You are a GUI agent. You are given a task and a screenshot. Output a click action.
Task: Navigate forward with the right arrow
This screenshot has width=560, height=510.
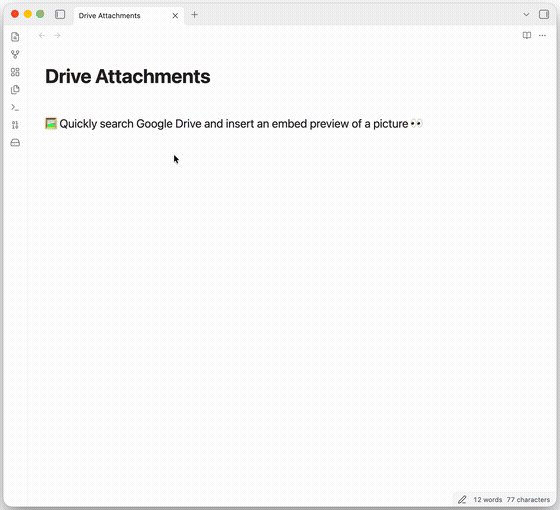[57, 35]
